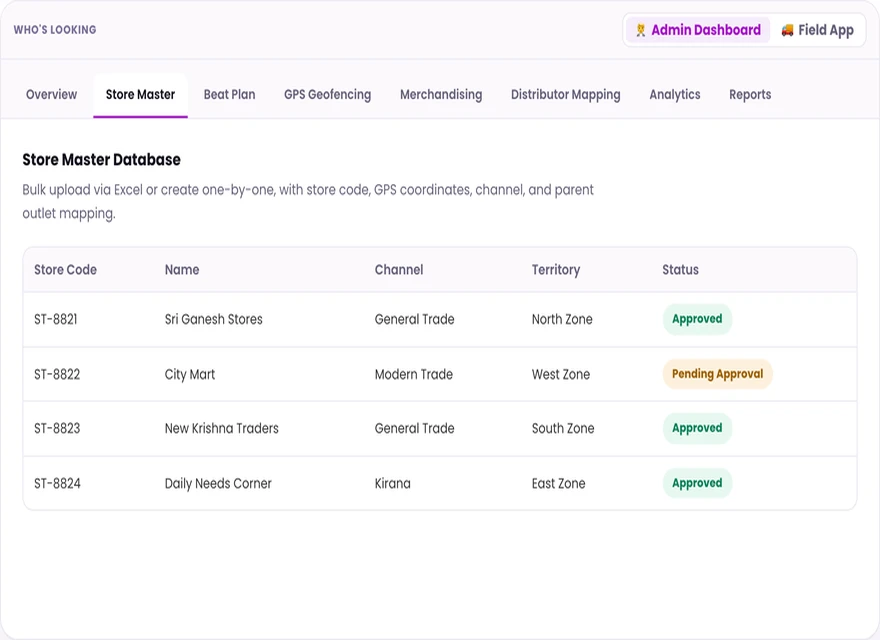The width and height of the screenshot is (880, 640).
Task: Open the Merchandising tab
Action: click(441, 94)
